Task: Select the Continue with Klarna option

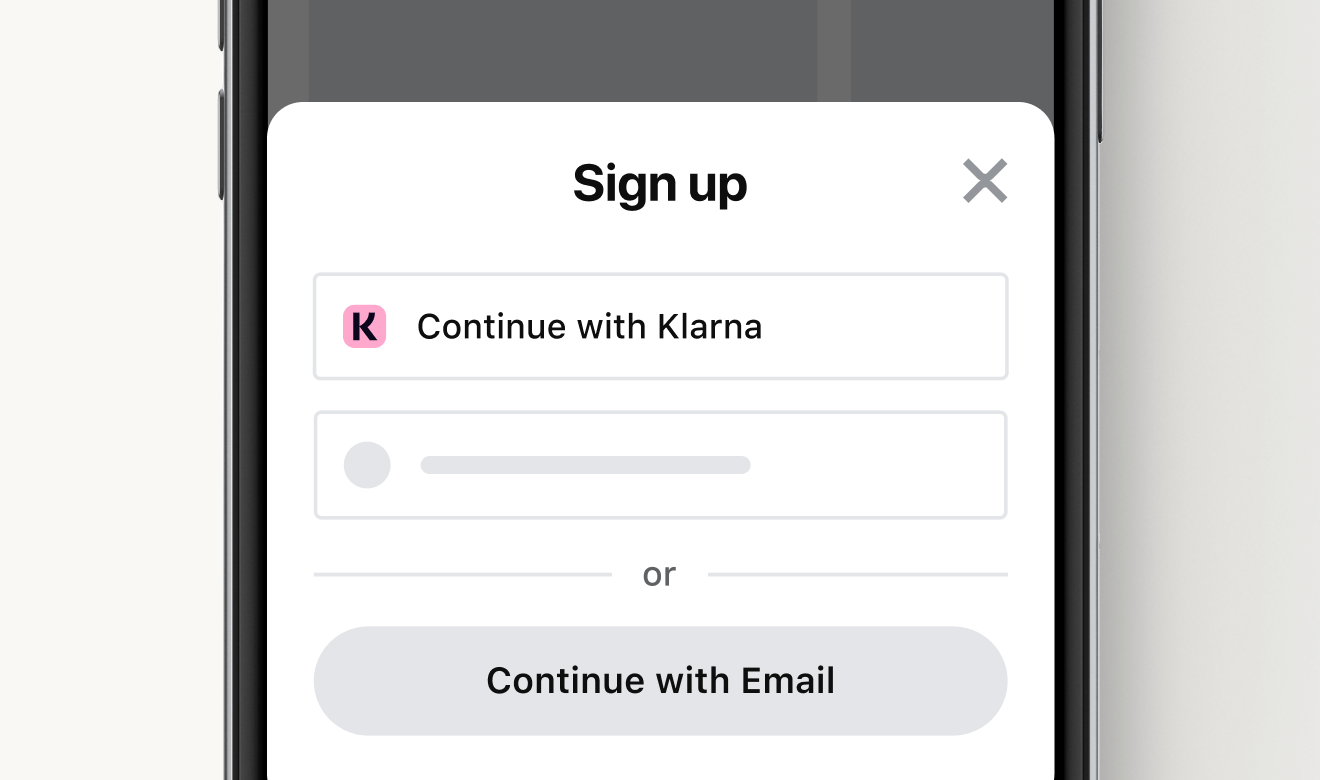Action: tap(660, 326)
